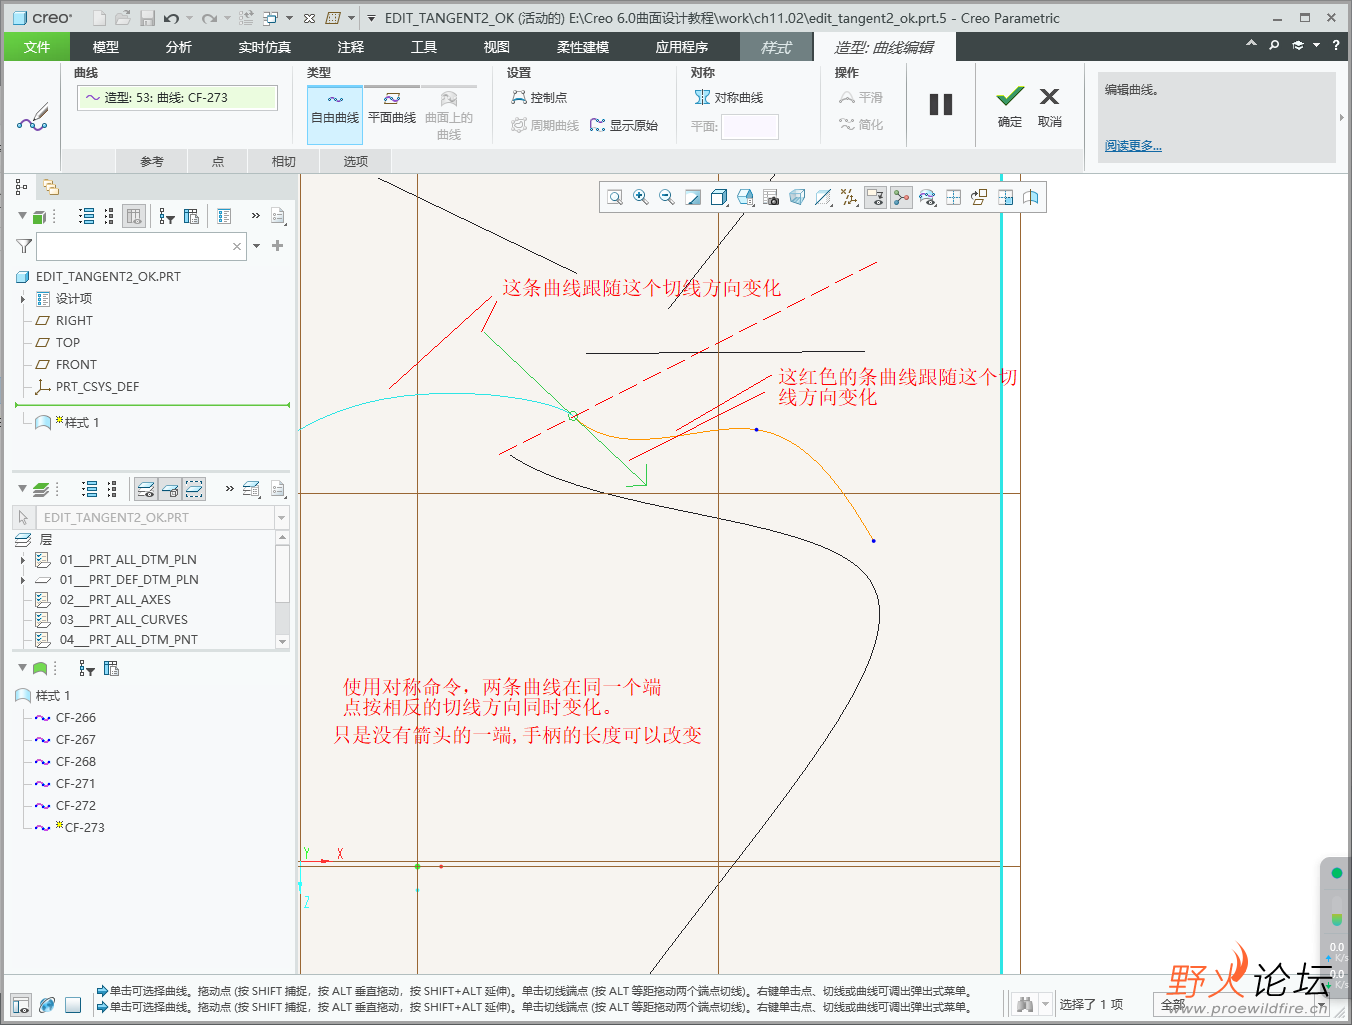This screenshot has width=1352, height=1025.
Task: Click the Save disk icon in quick access toolbar
Action: pos(147,18)
